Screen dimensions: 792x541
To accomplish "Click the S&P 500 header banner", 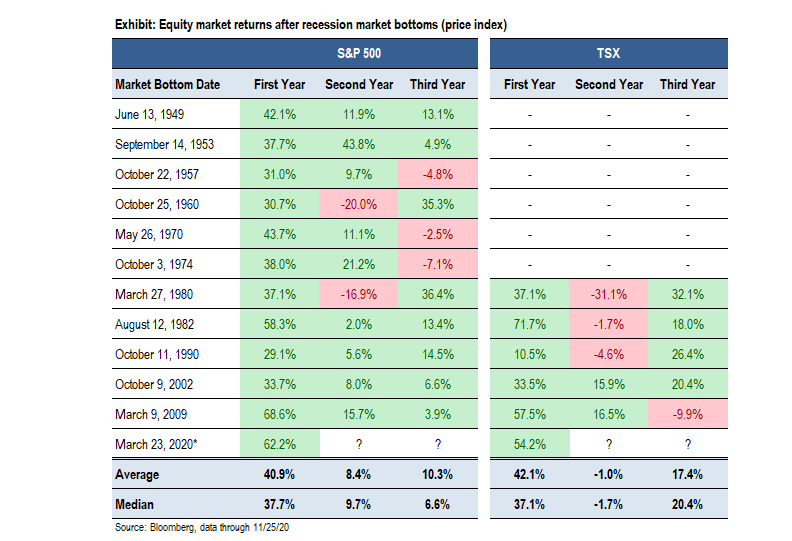I will point(359,53).
